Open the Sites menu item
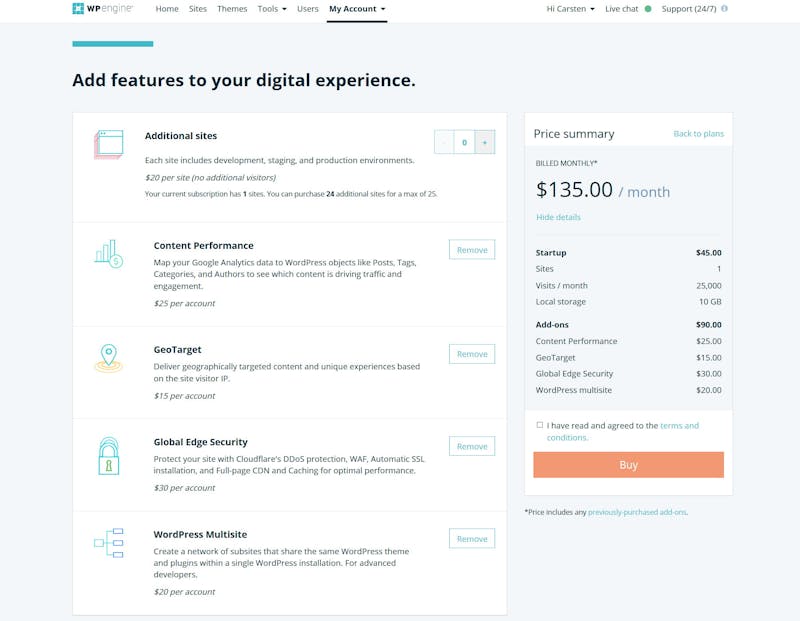The height and width of the screenshot is (621, 800). [197, 9]
